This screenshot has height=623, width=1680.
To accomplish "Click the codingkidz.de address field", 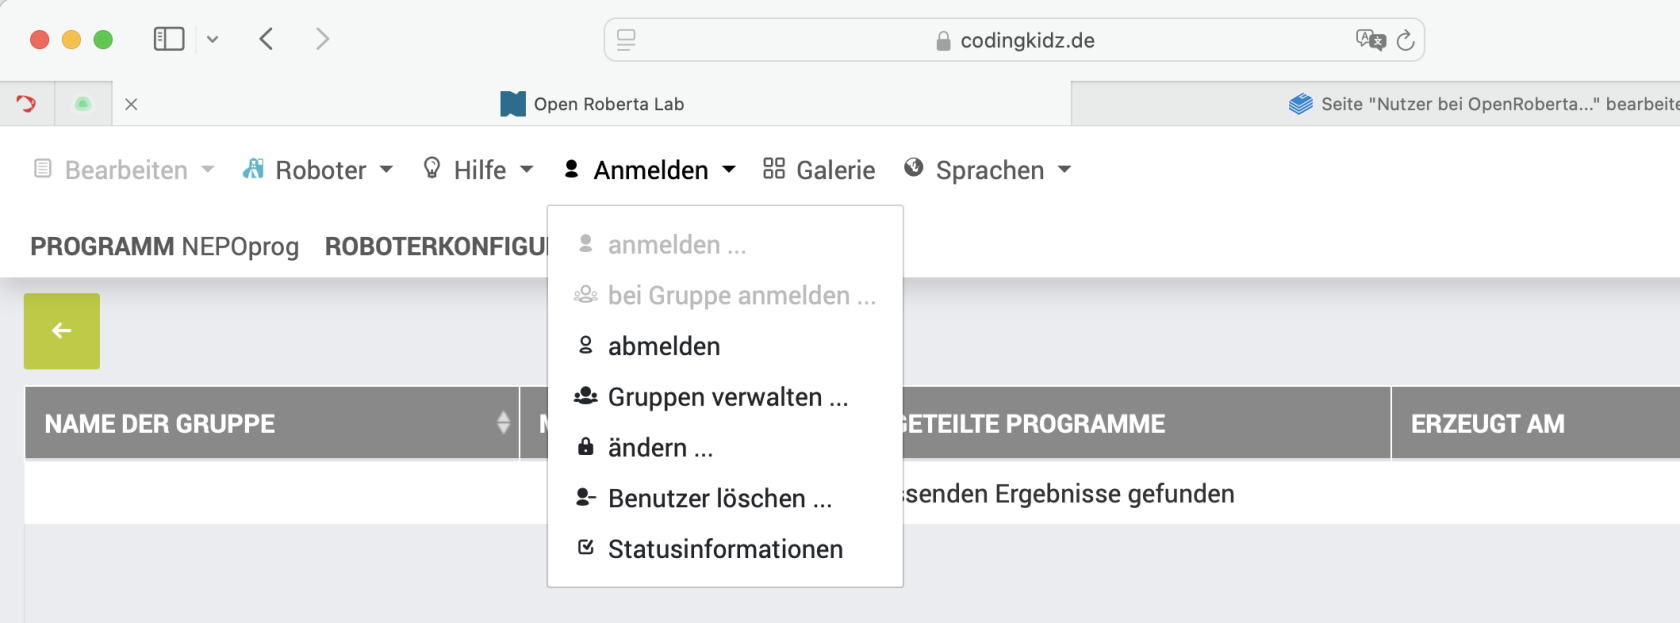I will [x=1014, y=40].
